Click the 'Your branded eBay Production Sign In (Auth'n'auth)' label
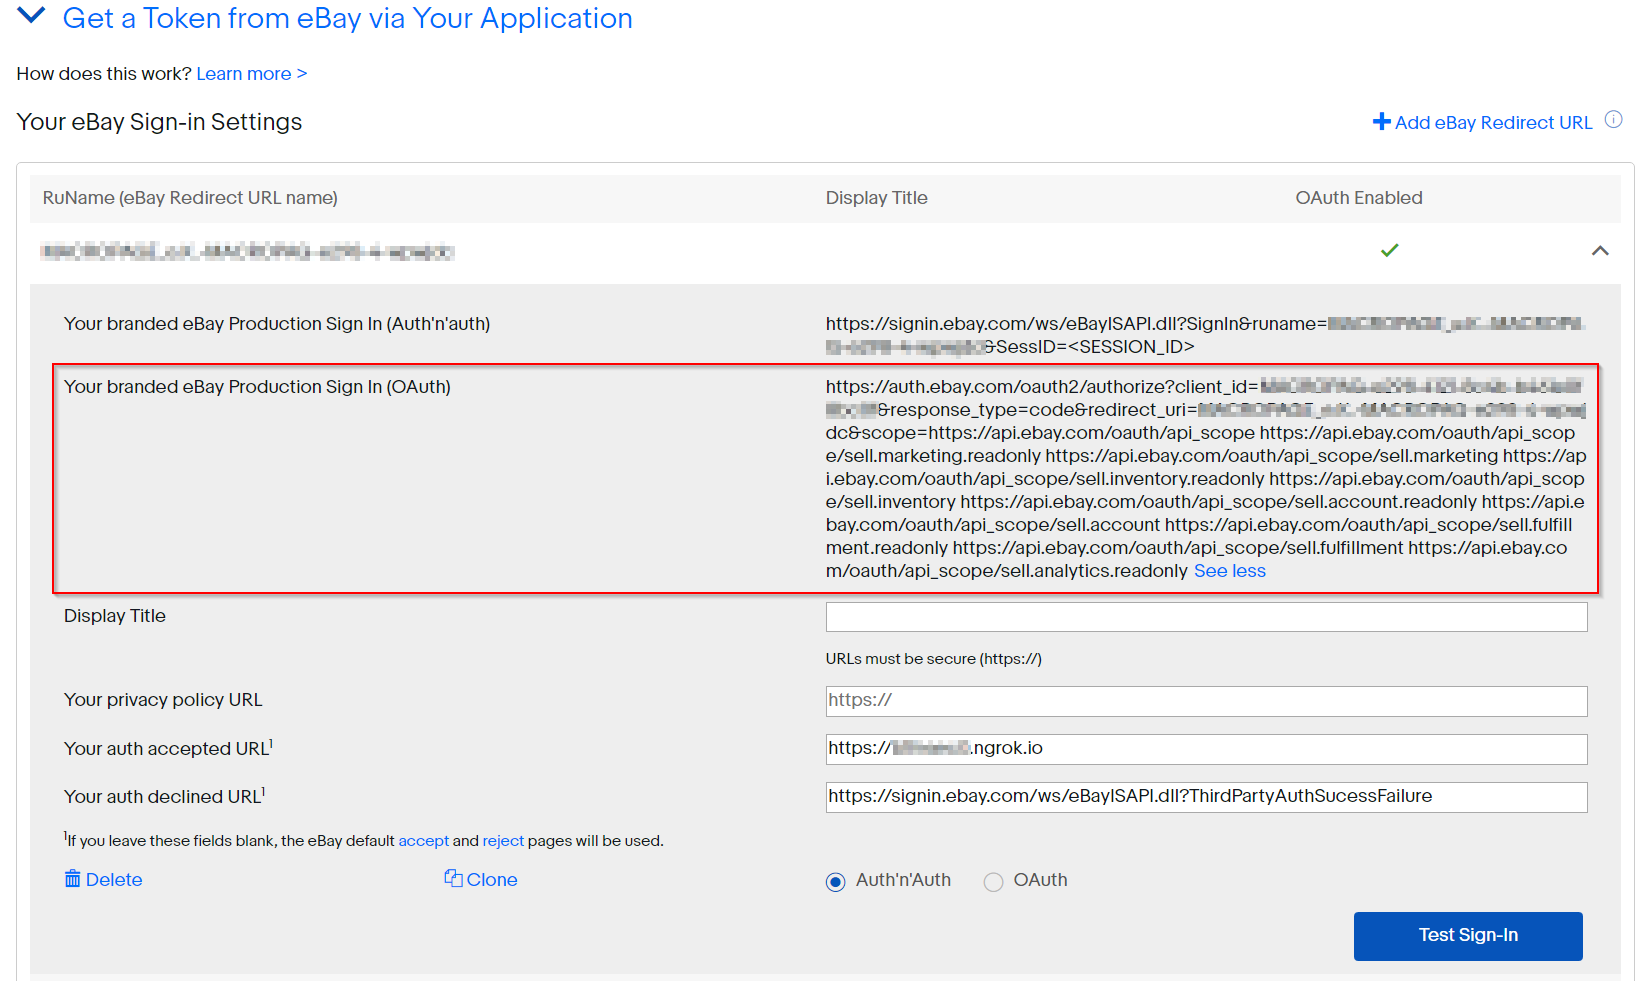This screenshot has height=981, width=1638. [x=277, y=324]
